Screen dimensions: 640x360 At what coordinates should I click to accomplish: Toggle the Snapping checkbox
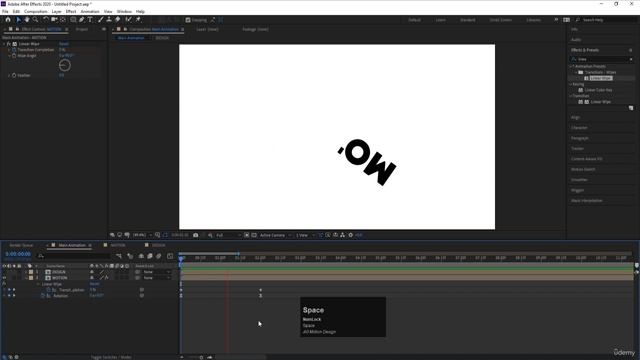click(188, 20)
